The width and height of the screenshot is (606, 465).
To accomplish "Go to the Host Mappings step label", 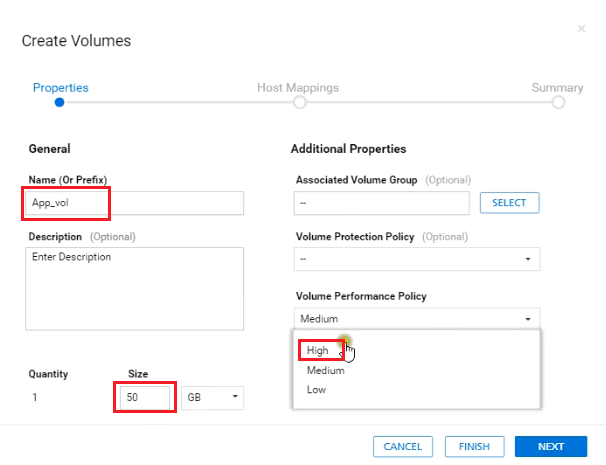I will pyautogui.click(x=297, y=87).
